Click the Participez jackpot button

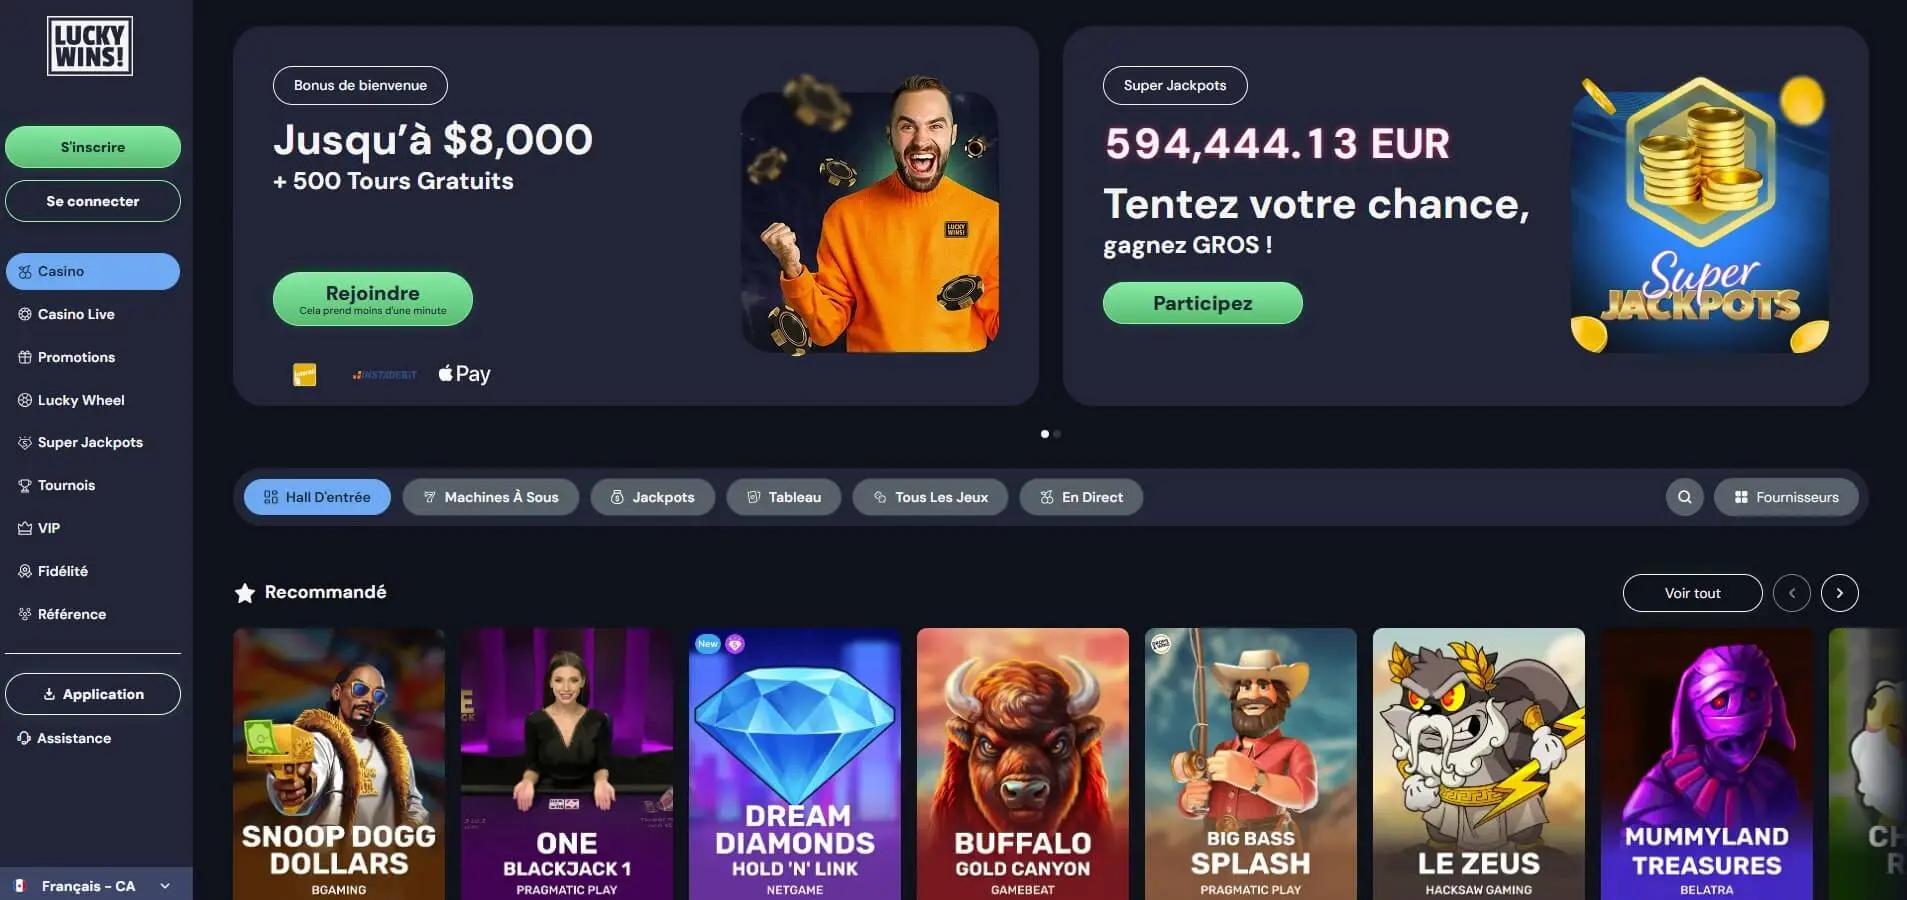1202,303
